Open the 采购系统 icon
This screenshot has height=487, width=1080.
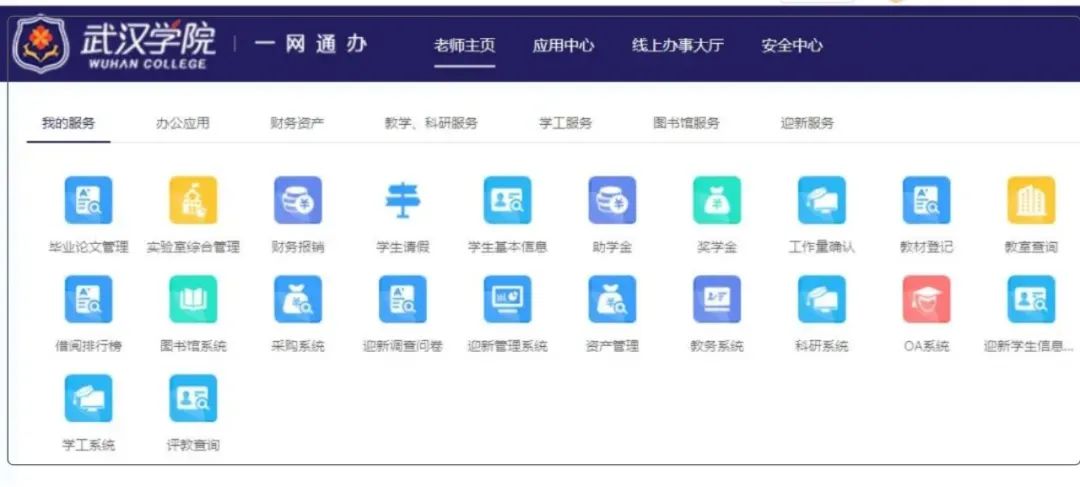pyautogui.click(x=298, y=300)
